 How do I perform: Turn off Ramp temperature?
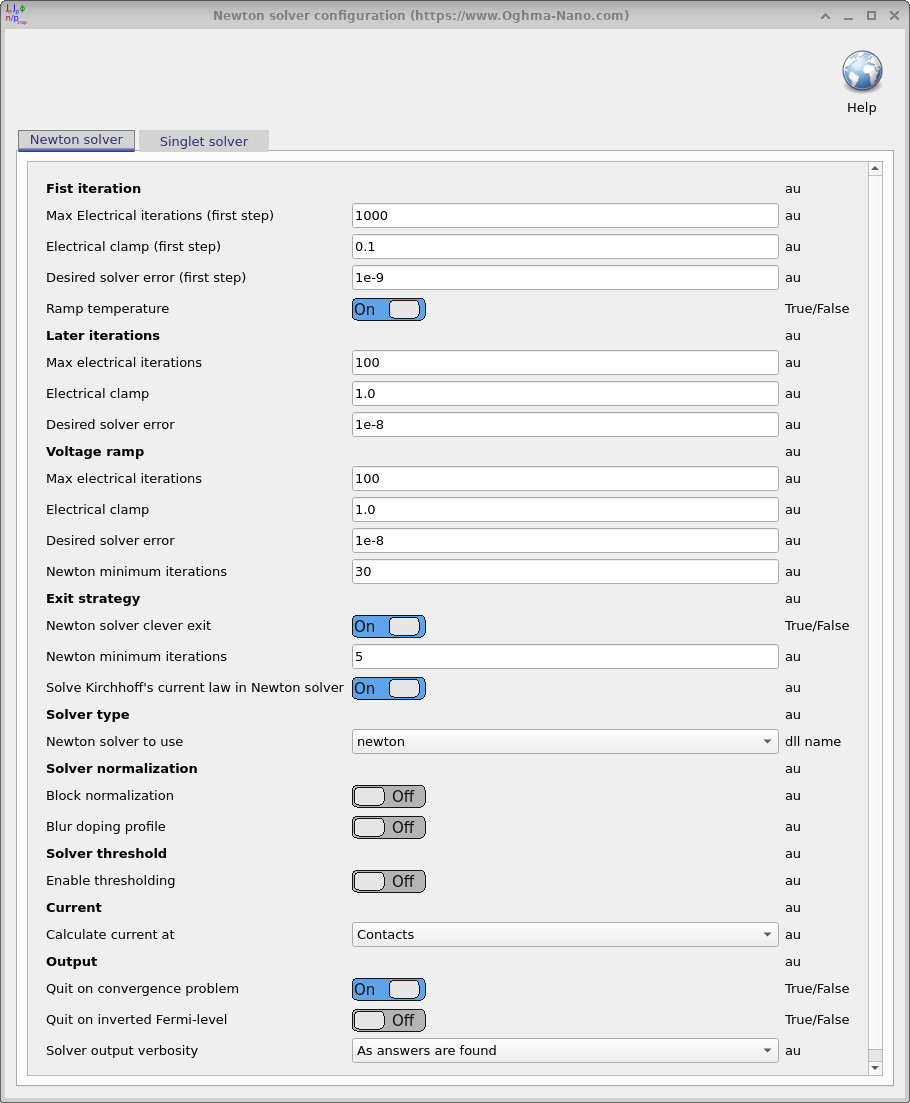pos(388,309)
